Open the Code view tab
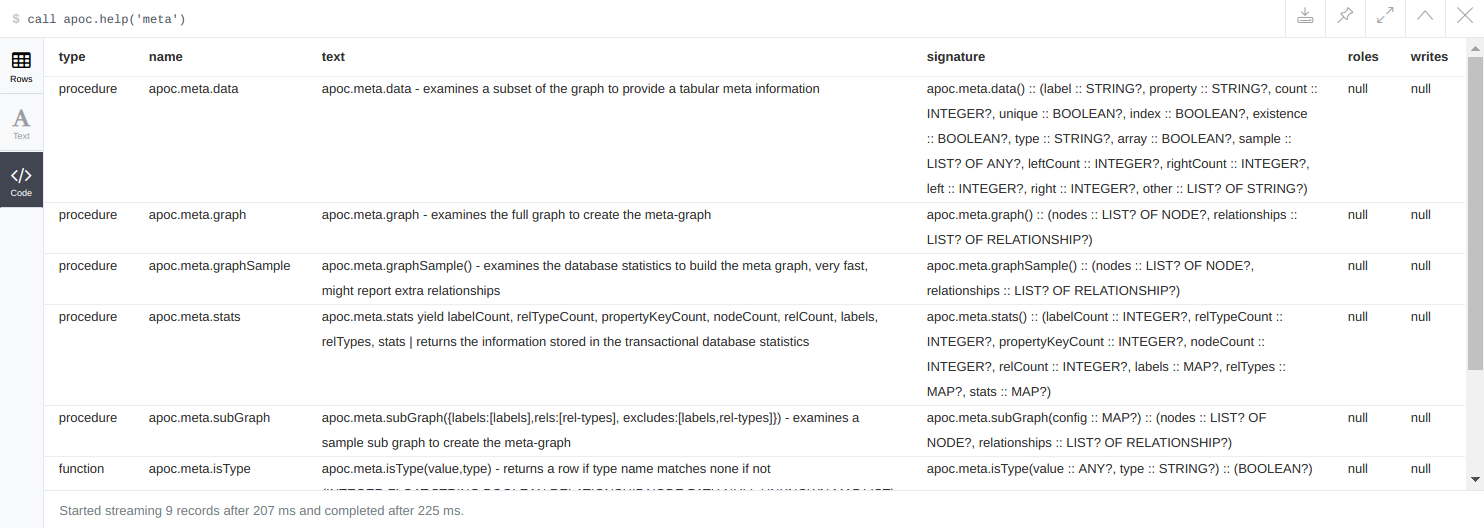 (21, 181)
